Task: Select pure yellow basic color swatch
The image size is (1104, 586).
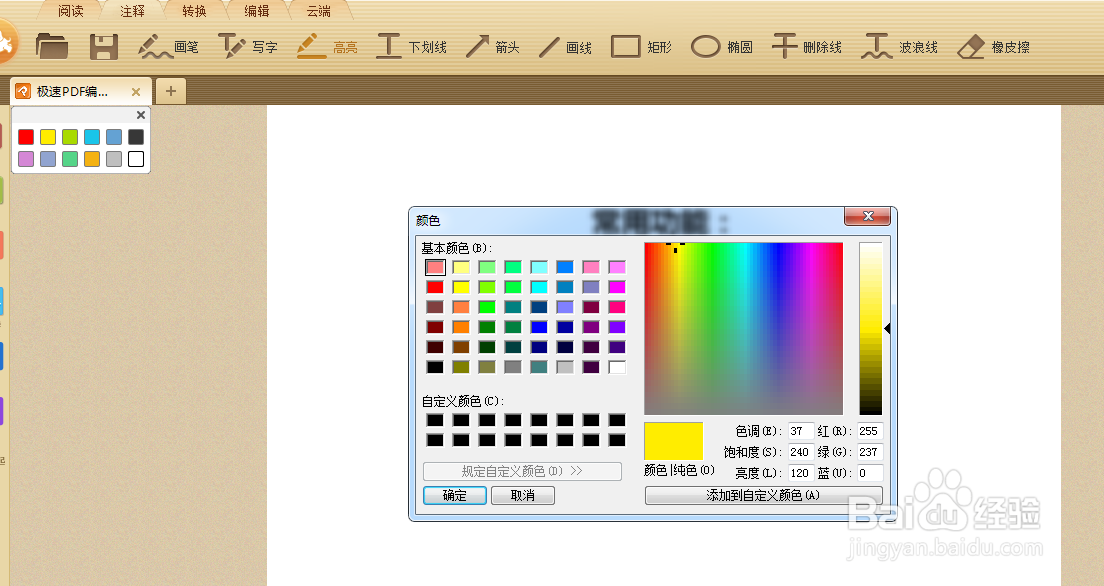Action: (461, 287)
